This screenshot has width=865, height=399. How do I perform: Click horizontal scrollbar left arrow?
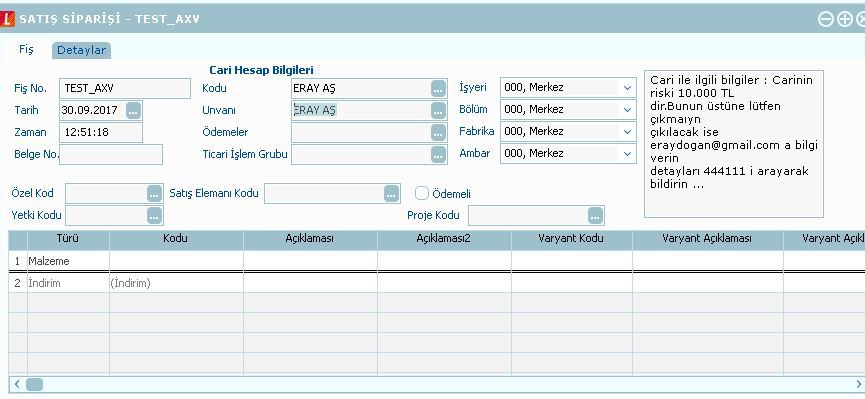(x=17, y=384)
